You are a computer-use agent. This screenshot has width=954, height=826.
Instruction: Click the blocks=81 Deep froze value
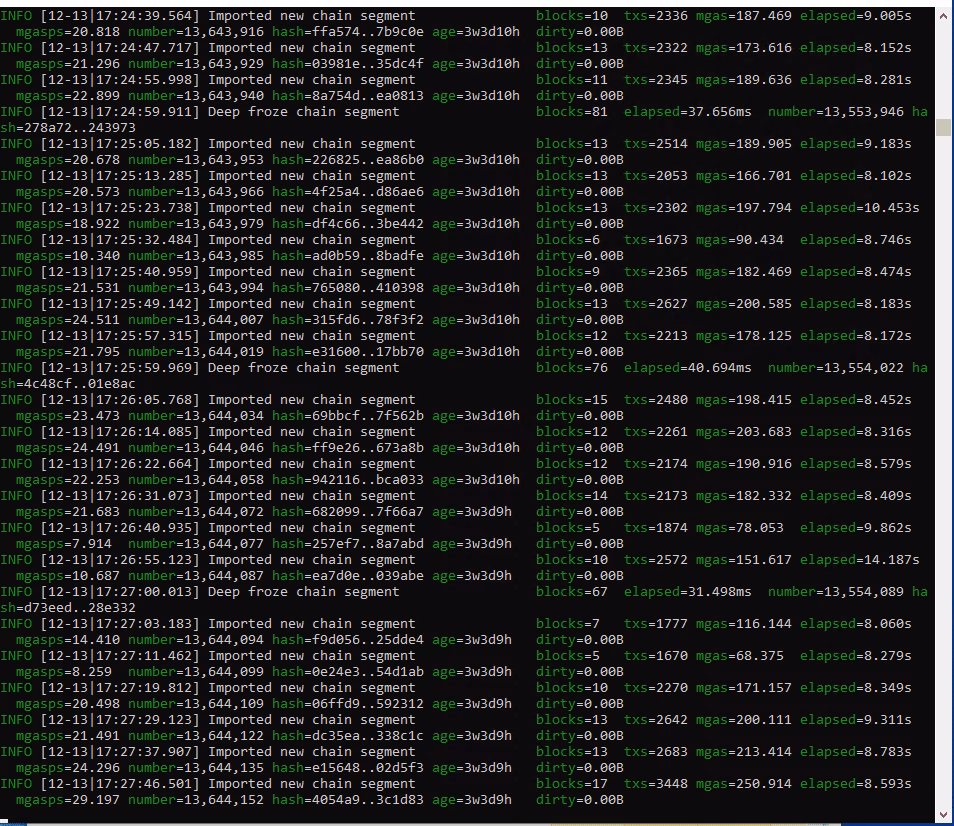(x=572, y=112)
